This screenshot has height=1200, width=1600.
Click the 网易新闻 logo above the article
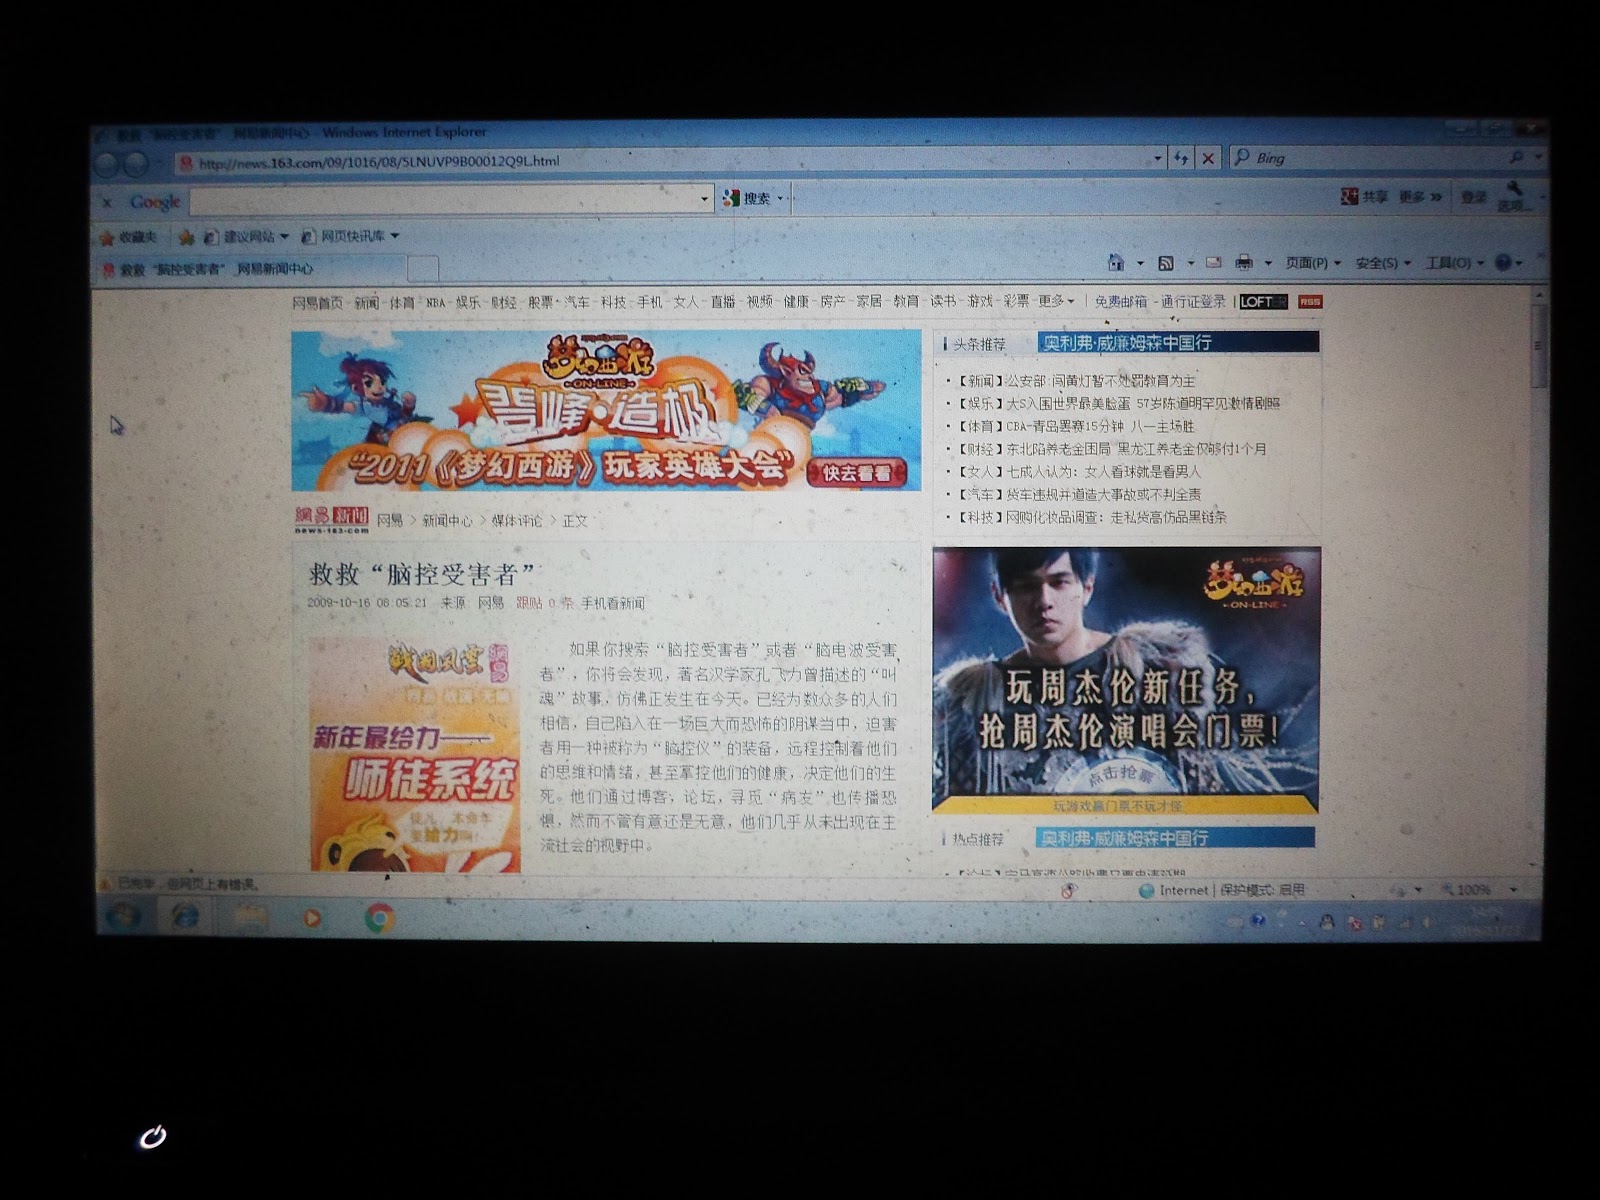pos(332,520)
